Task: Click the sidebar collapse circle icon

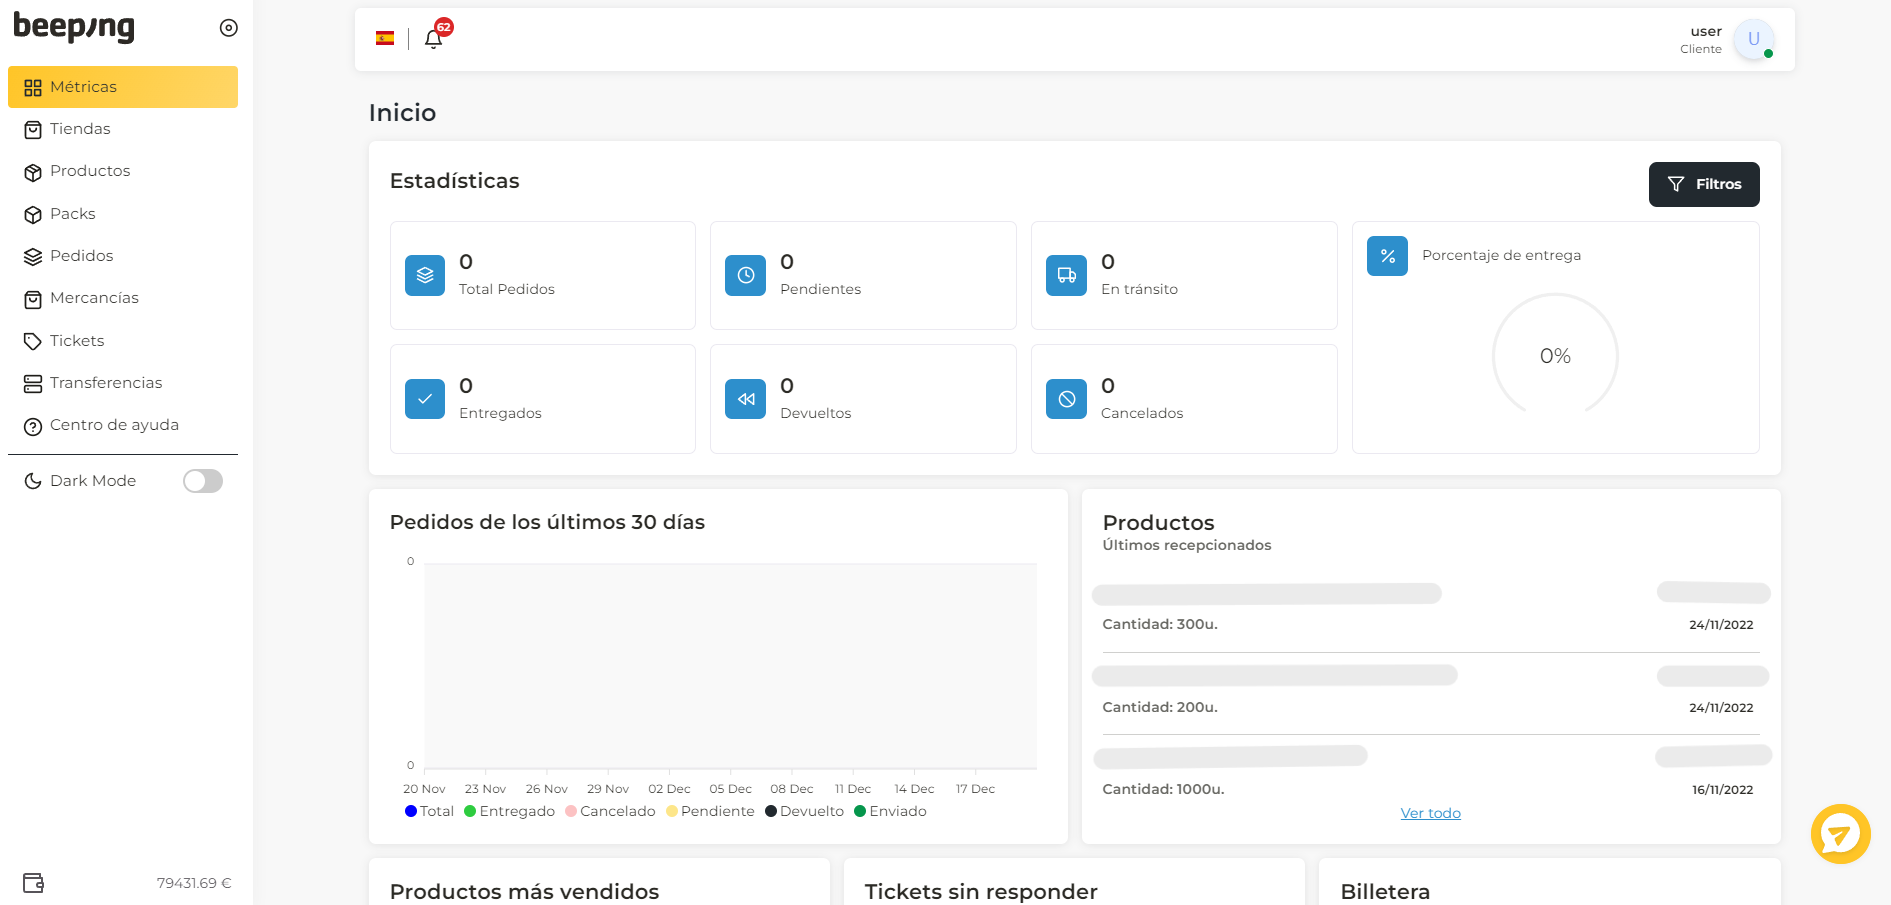Action: pos(229,28)
